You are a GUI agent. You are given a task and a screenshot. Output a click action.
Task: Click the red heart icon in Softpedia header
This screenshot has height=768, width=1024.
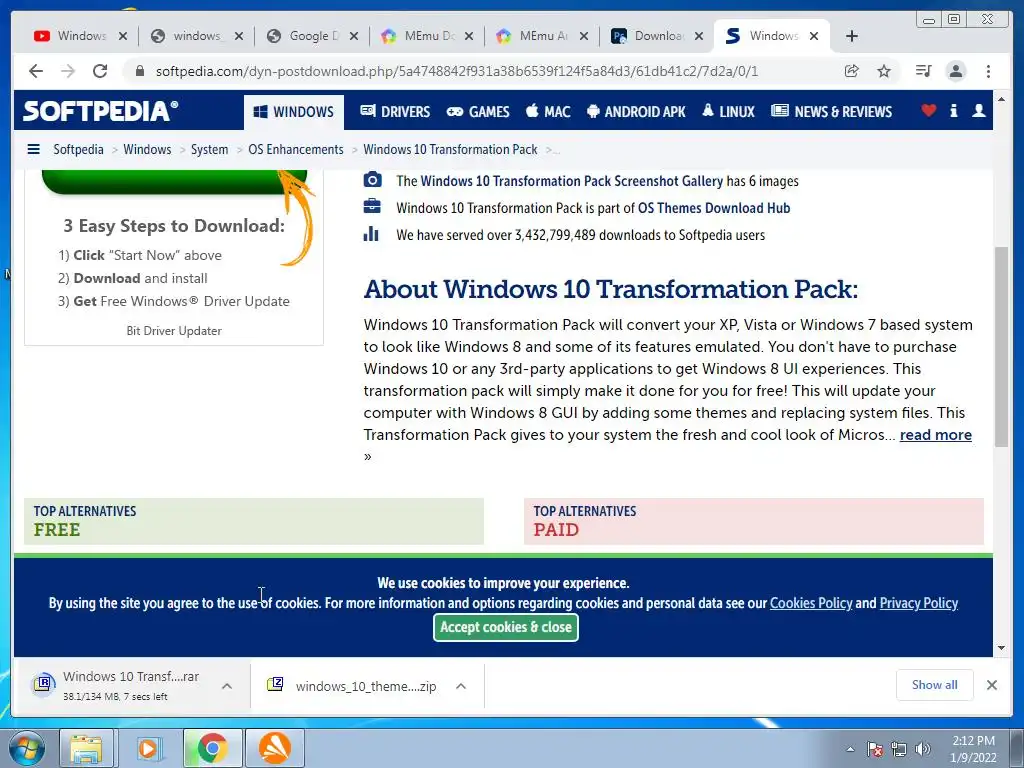929,110
